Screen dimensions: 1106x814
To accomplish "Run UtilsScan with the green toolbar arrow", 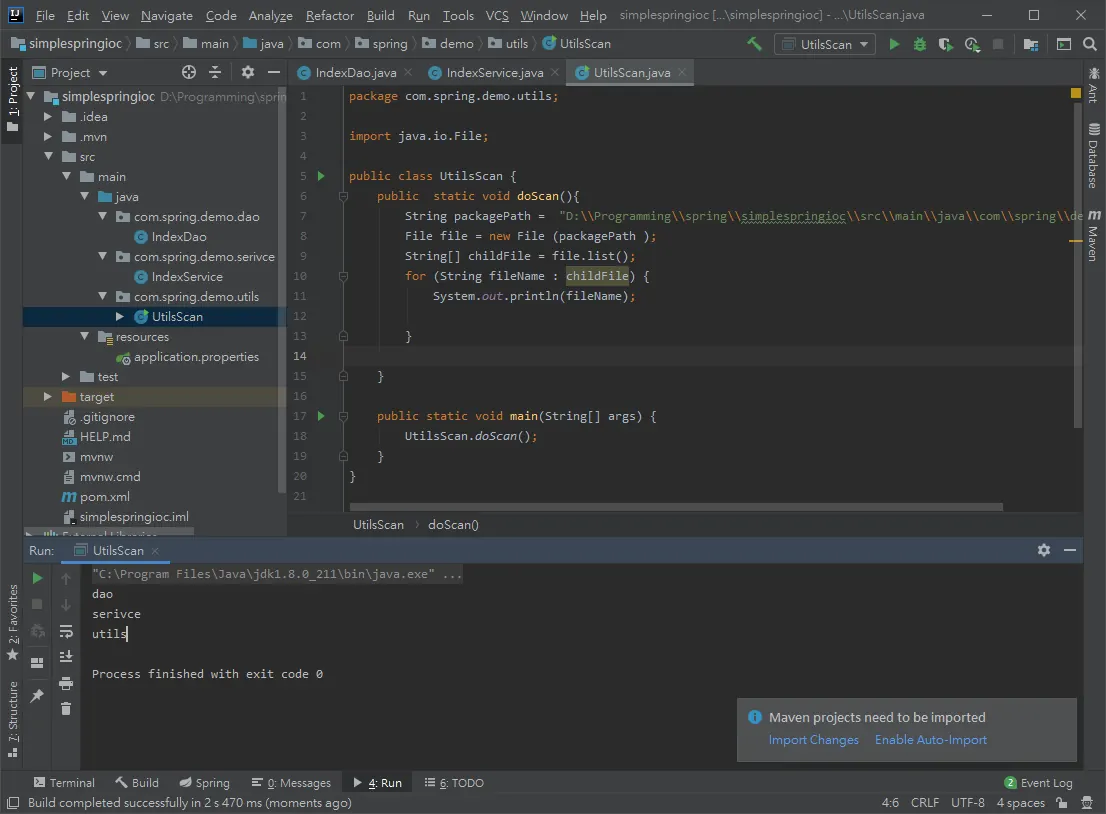I will [x=894, y=44].
